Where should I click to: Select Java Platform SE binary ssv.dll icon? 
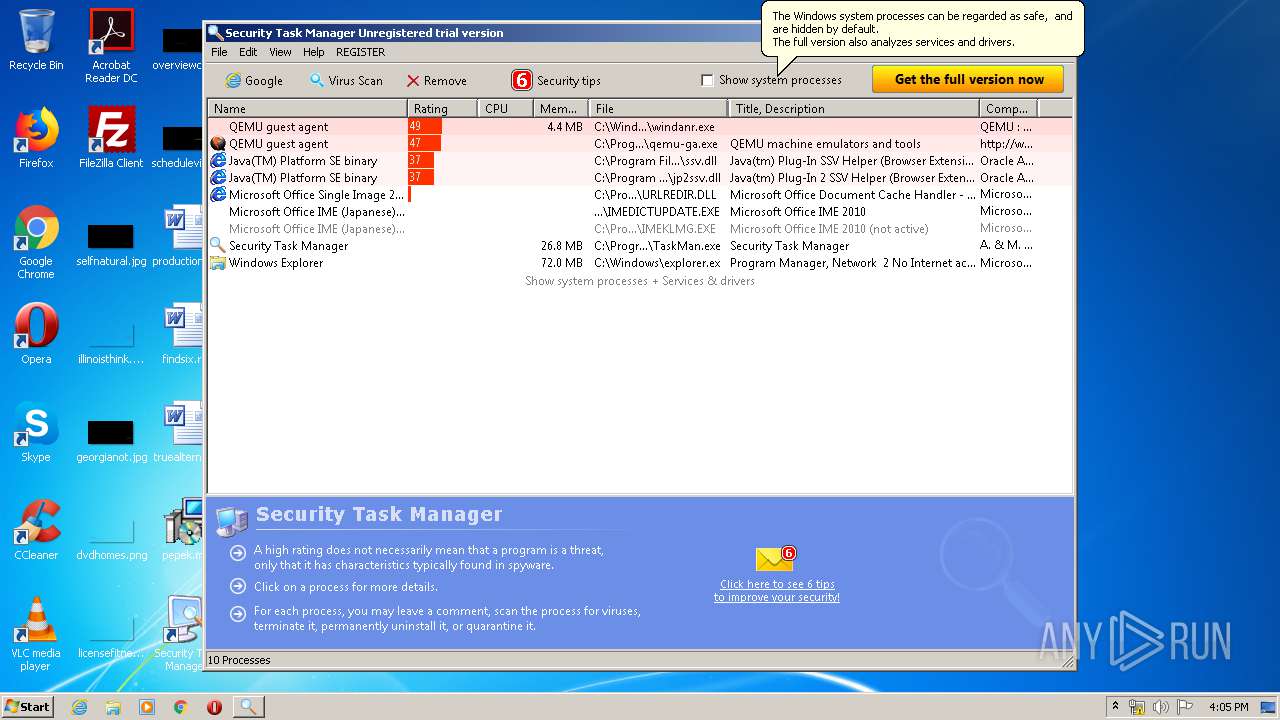217,161
